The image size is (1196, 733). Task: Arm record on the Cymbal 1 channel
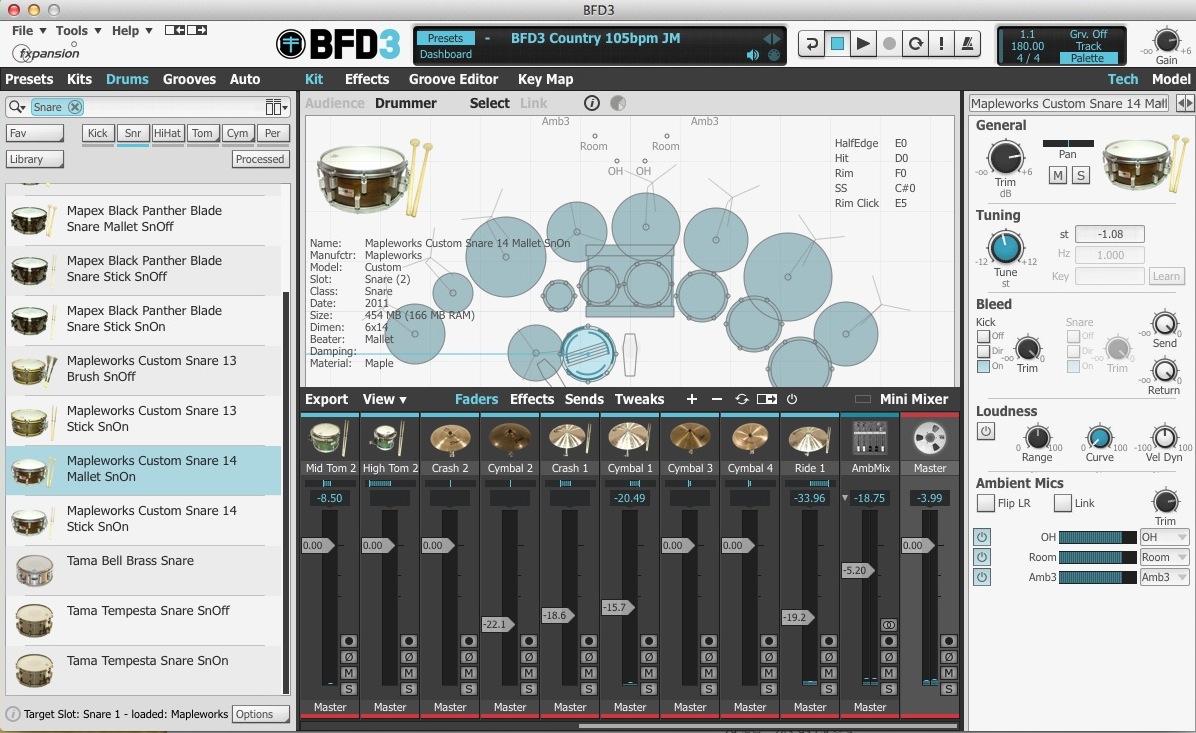click(x=649, y=641)
